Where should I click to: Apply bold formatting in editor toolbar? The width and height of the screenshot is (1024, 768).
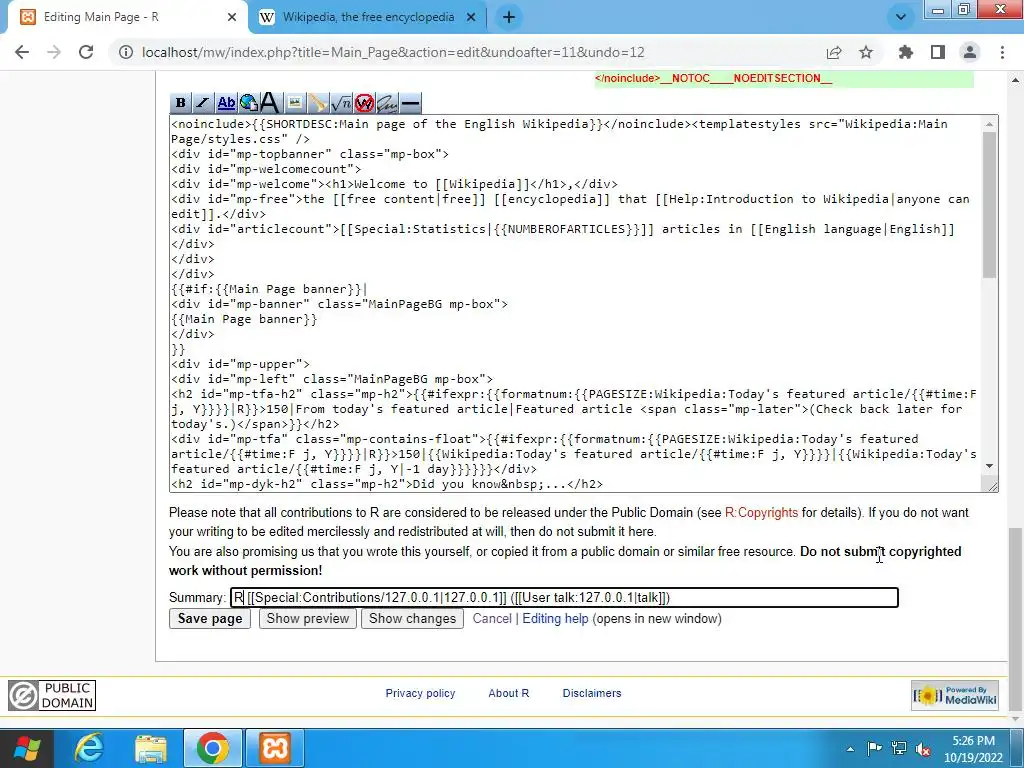pyautogui.click(x=180, y=103)
